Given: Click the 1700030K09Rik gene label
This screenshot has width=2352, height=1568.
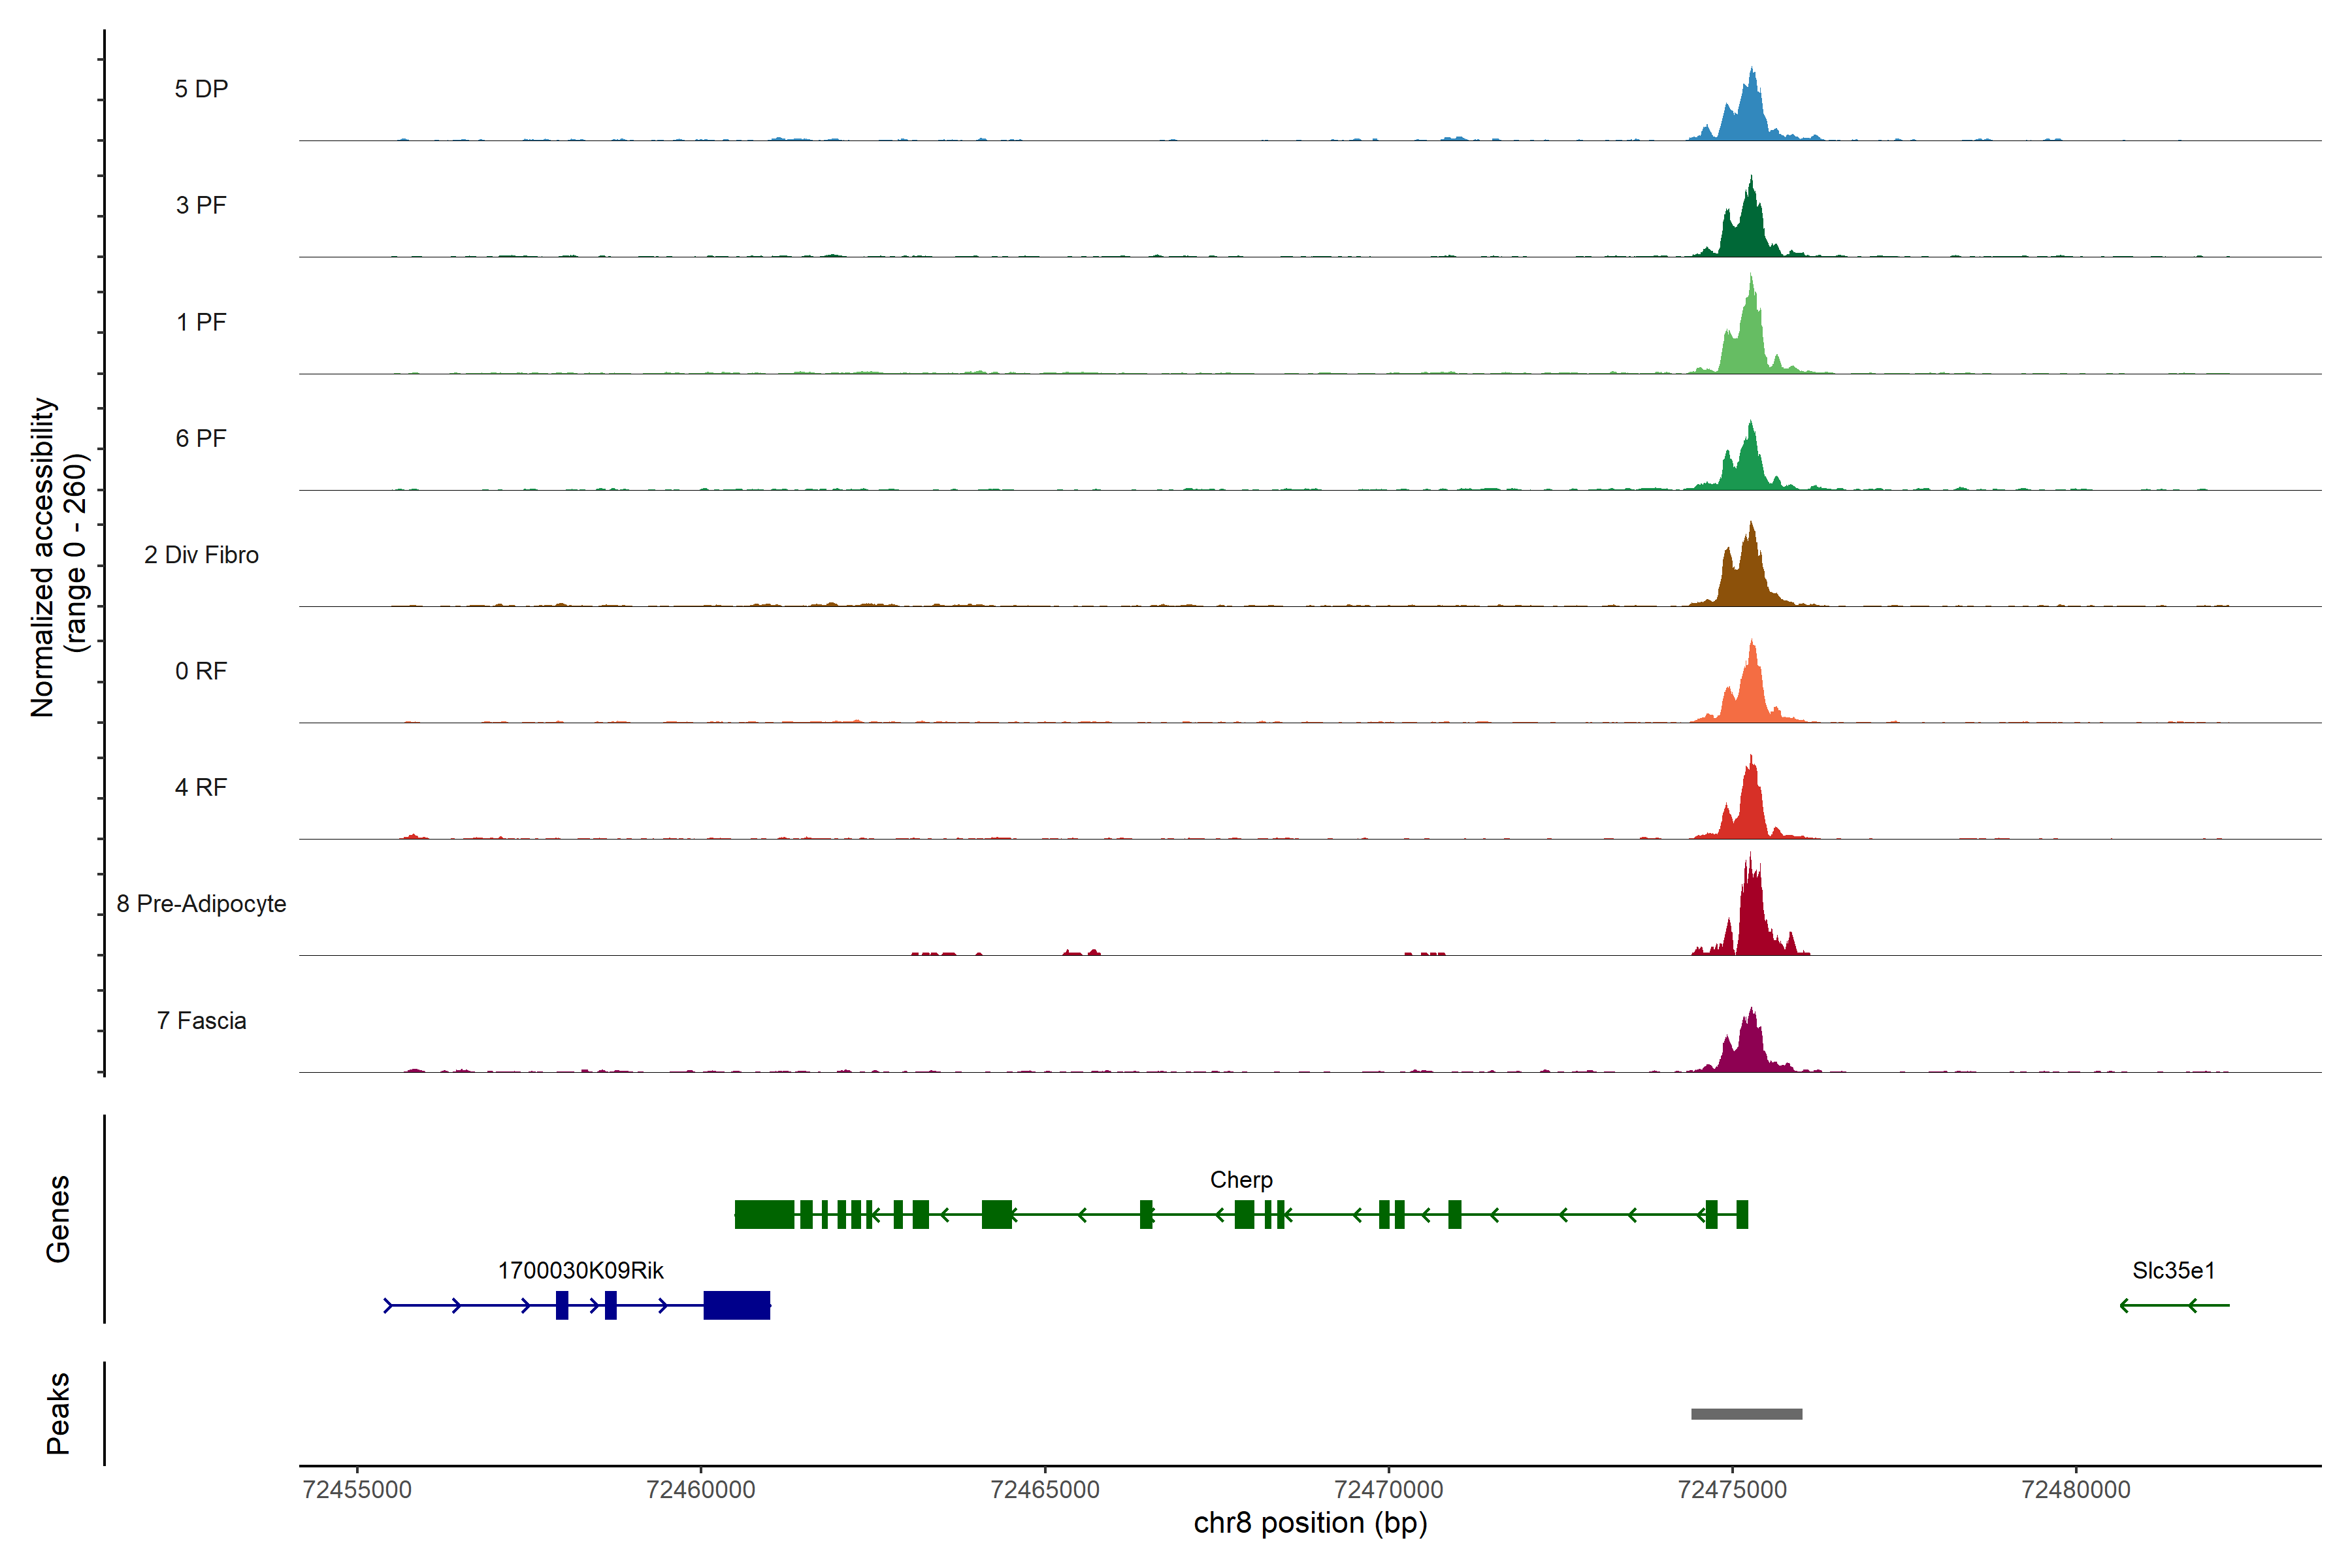Looking at the screenshot, I should (x=580, y=1270).
